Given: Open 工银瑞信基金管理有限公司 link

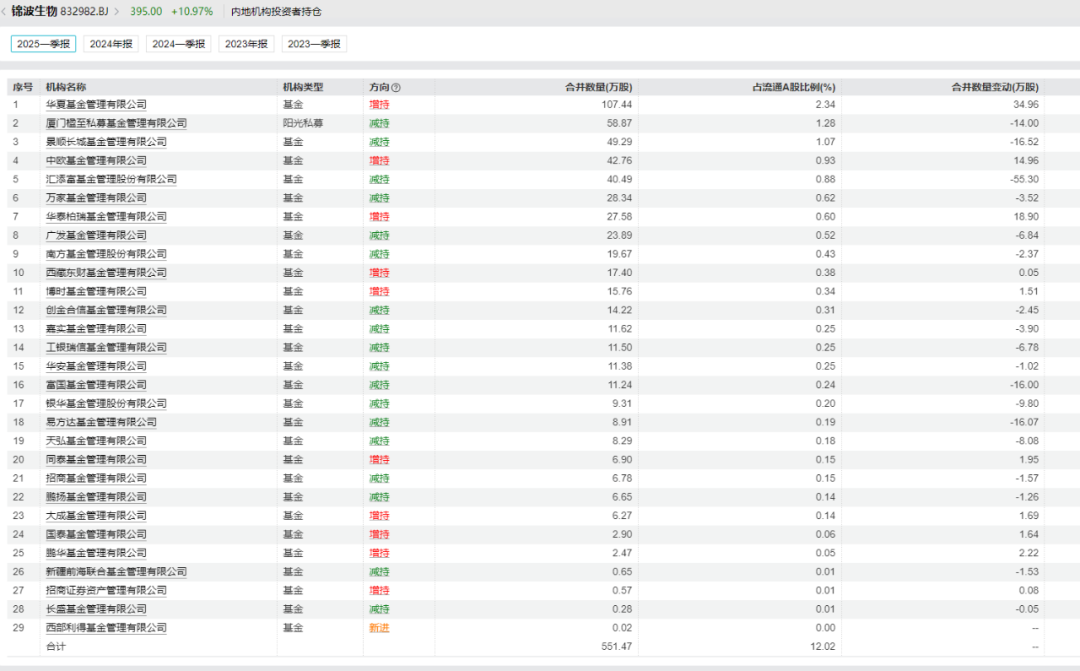Looking at the screenshot, I should pos(106,347).
